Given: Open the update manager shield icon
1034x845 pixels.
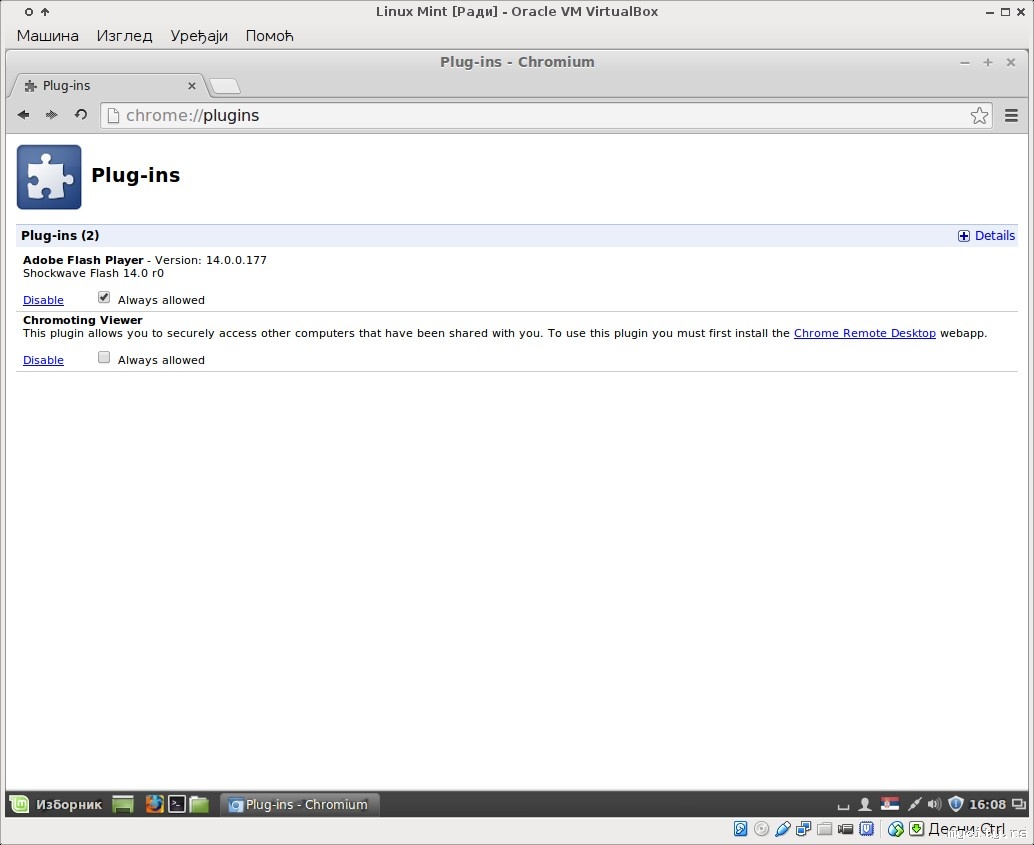Looking at the screenshot, I should (956, 803).
